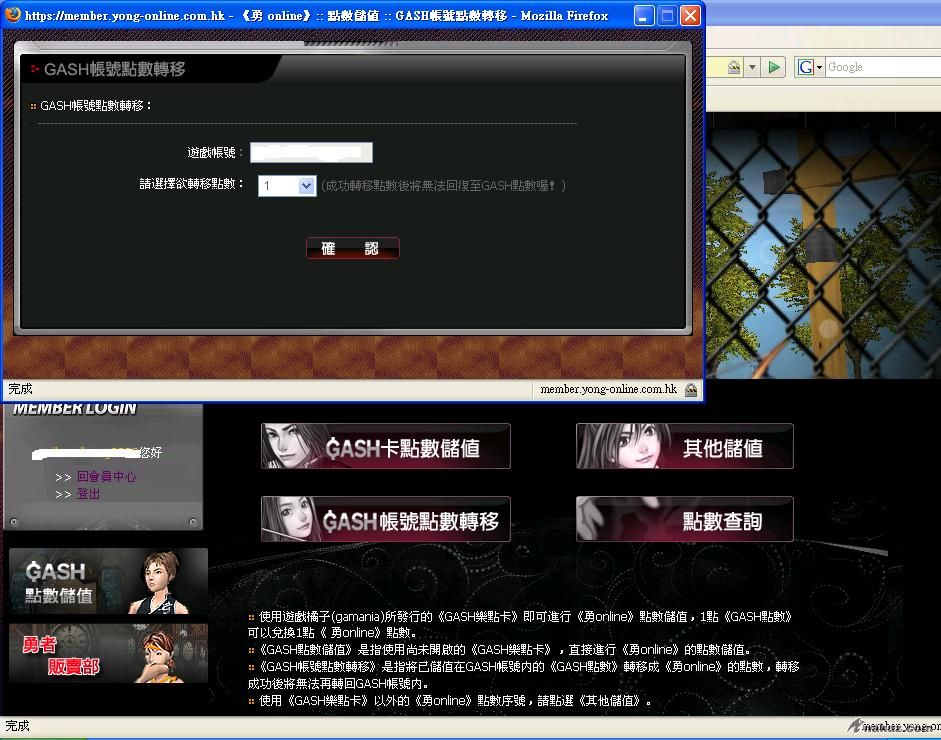Image resolution: width=941 pixels, height=740 pixels.
Task: Expand the address bar history dropdown arrow
Action: tap(753, 67)
